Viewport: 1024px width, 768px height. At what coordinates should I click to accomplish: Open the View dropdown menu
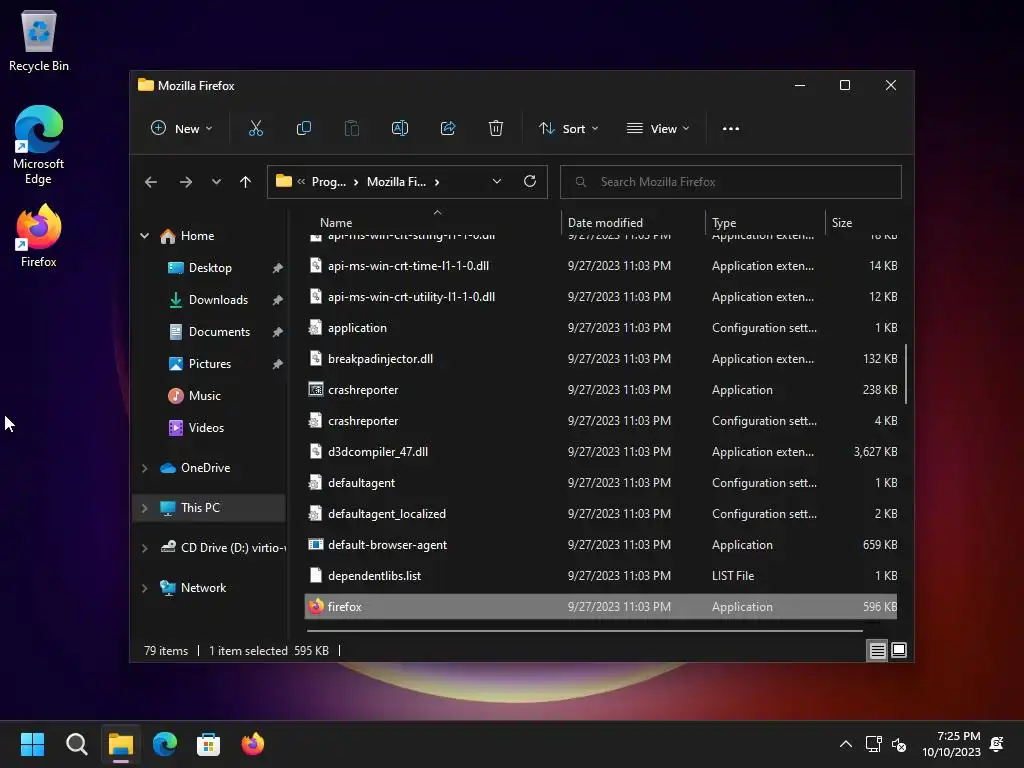pos(658,129)
